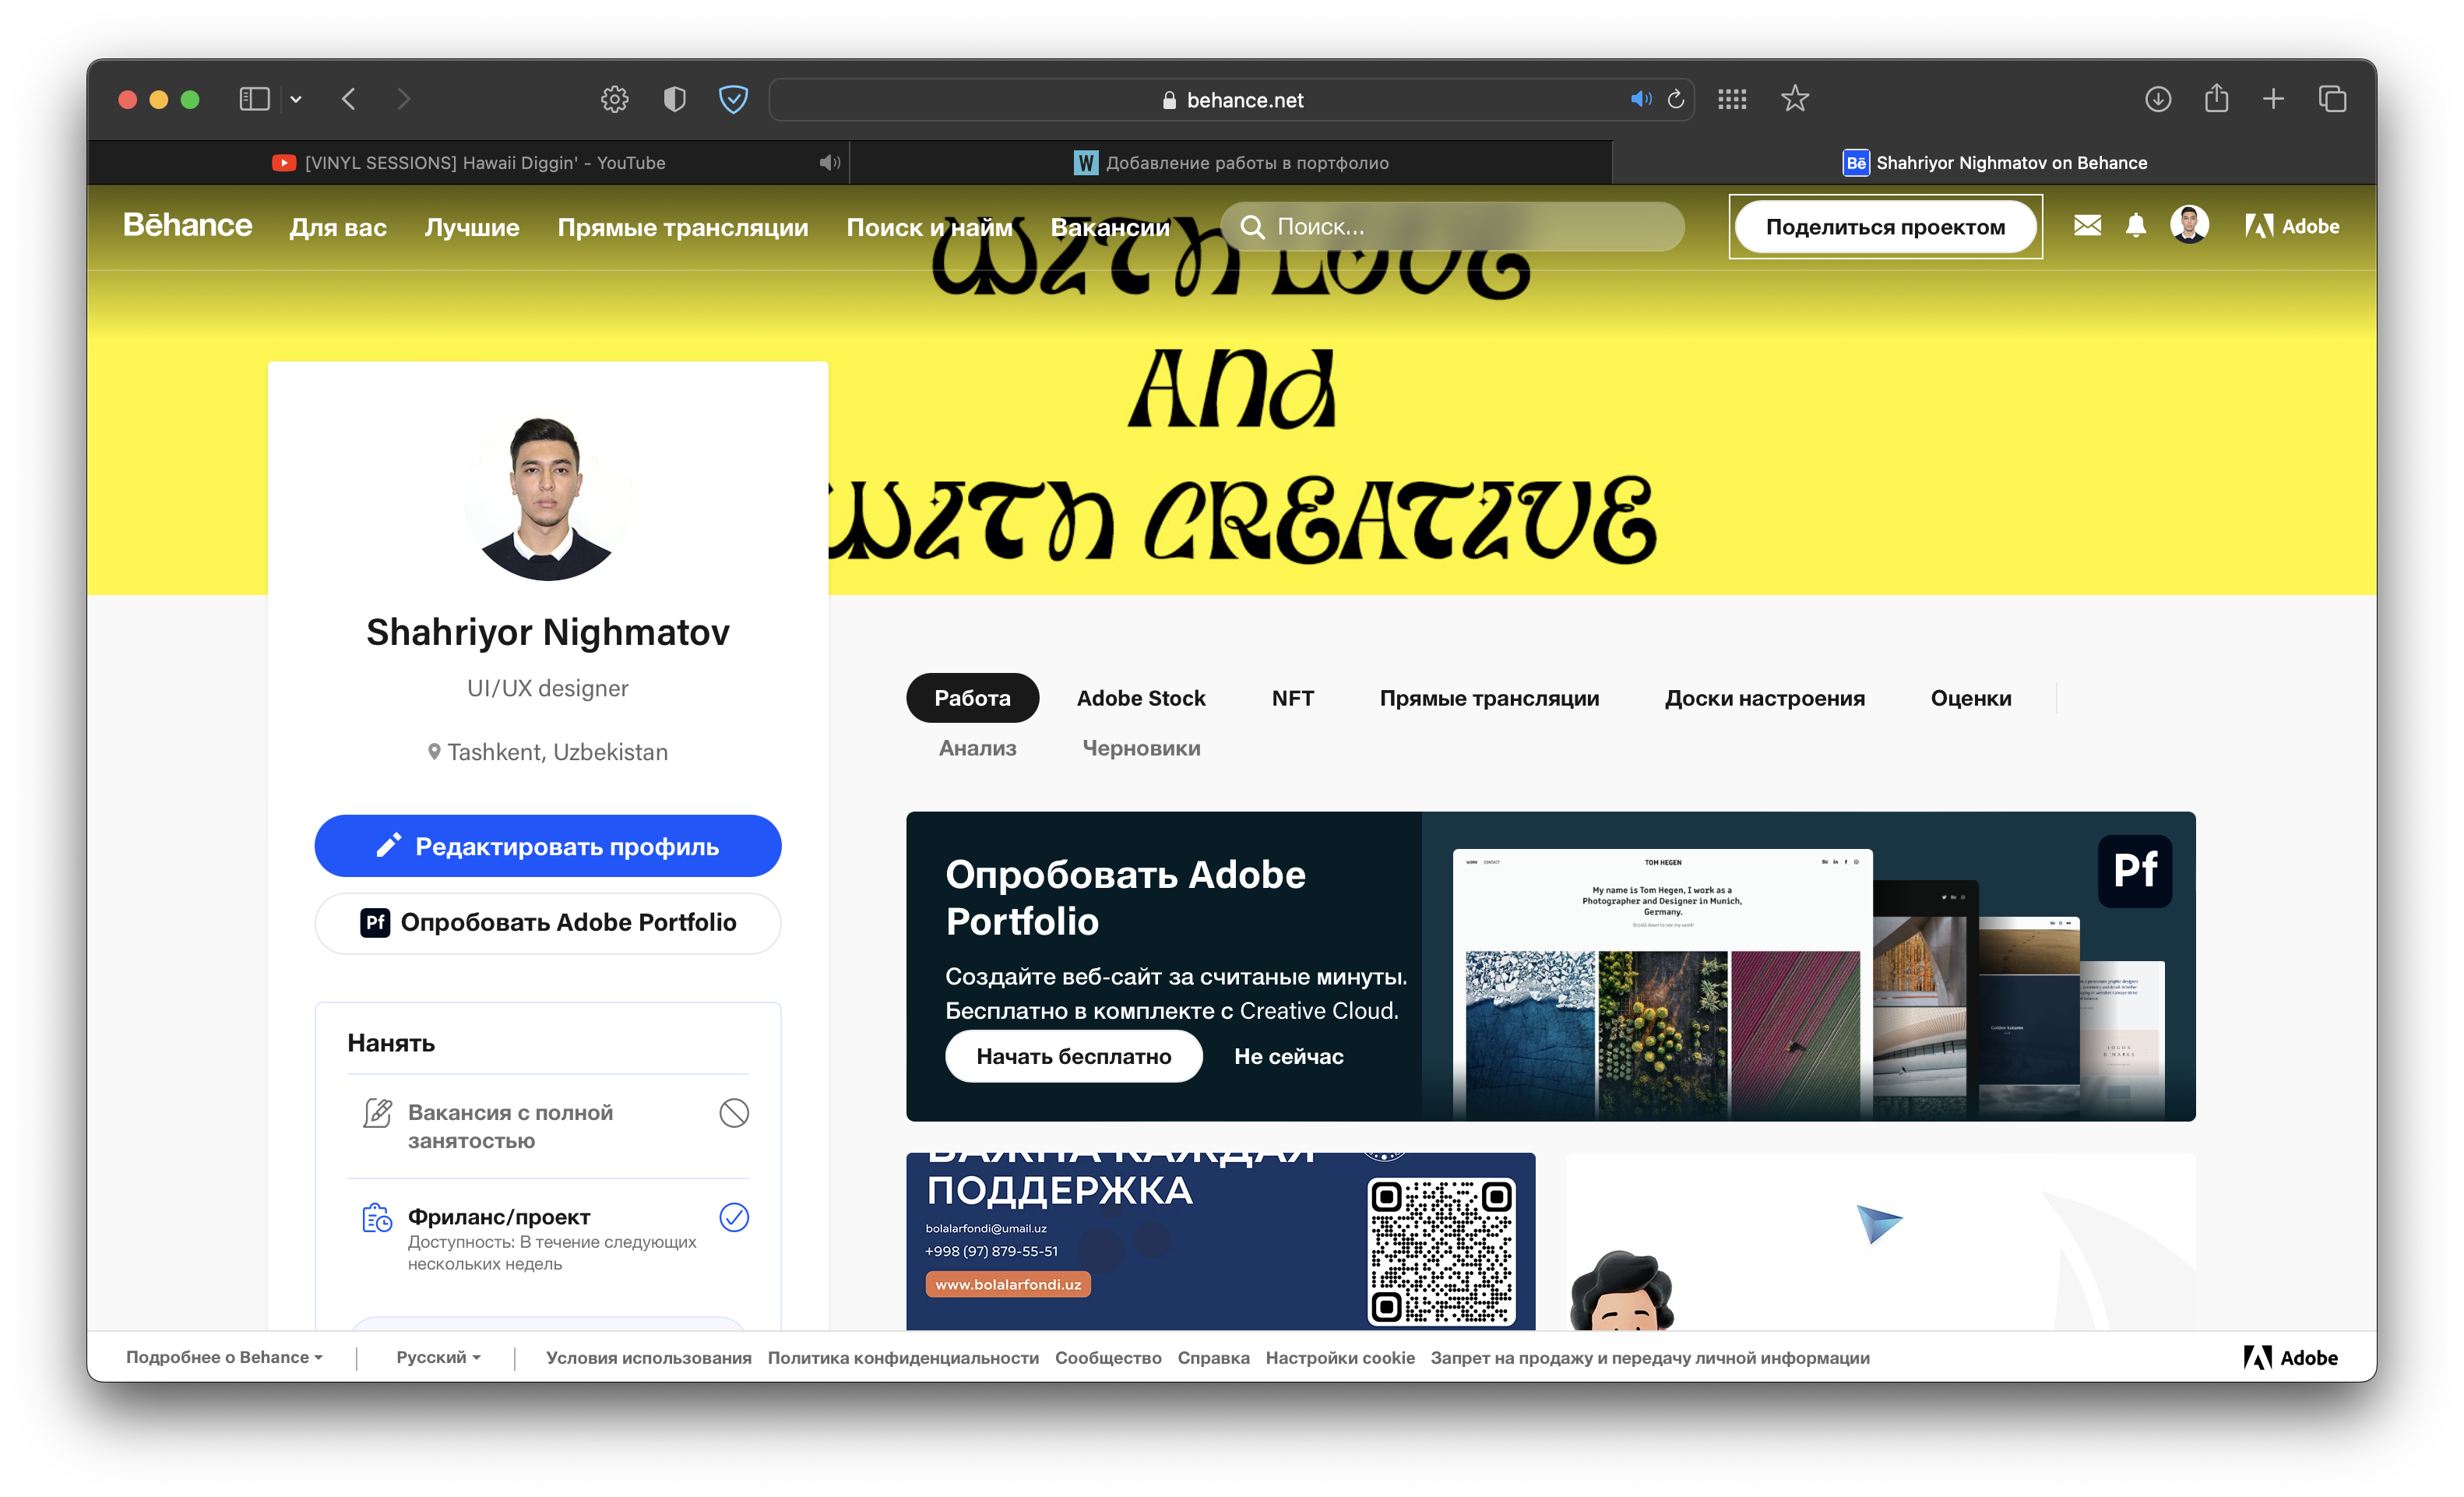This screenshot has width=2464, height=1497.
Task: Open the profile avatar menu in header
Action: (x=2189, y=225)
